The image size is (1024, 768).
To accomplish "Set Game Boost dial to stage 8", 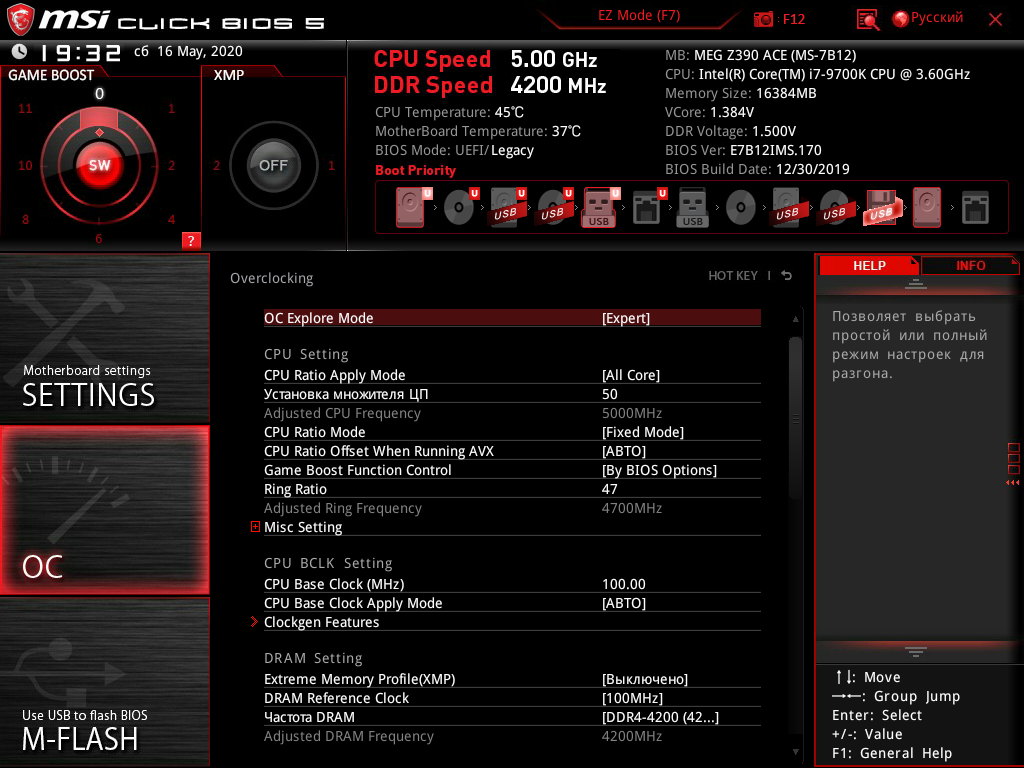I will click(x=25, y=219).
